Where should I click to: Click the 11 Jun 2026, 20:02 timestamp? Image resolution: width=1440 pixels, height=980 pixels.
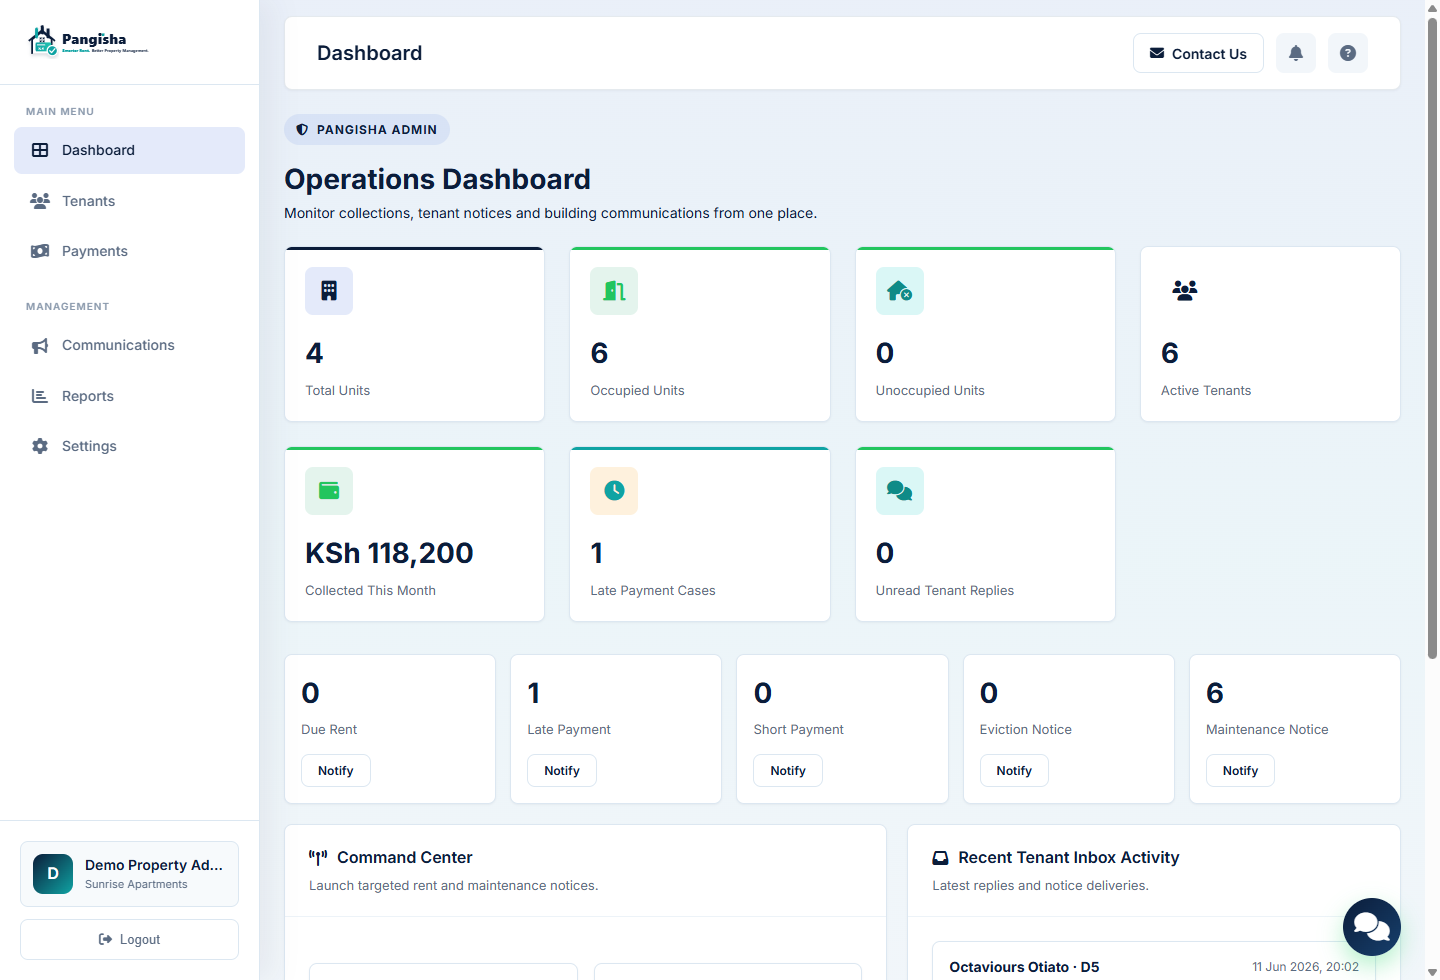(x=1305, y=967)
